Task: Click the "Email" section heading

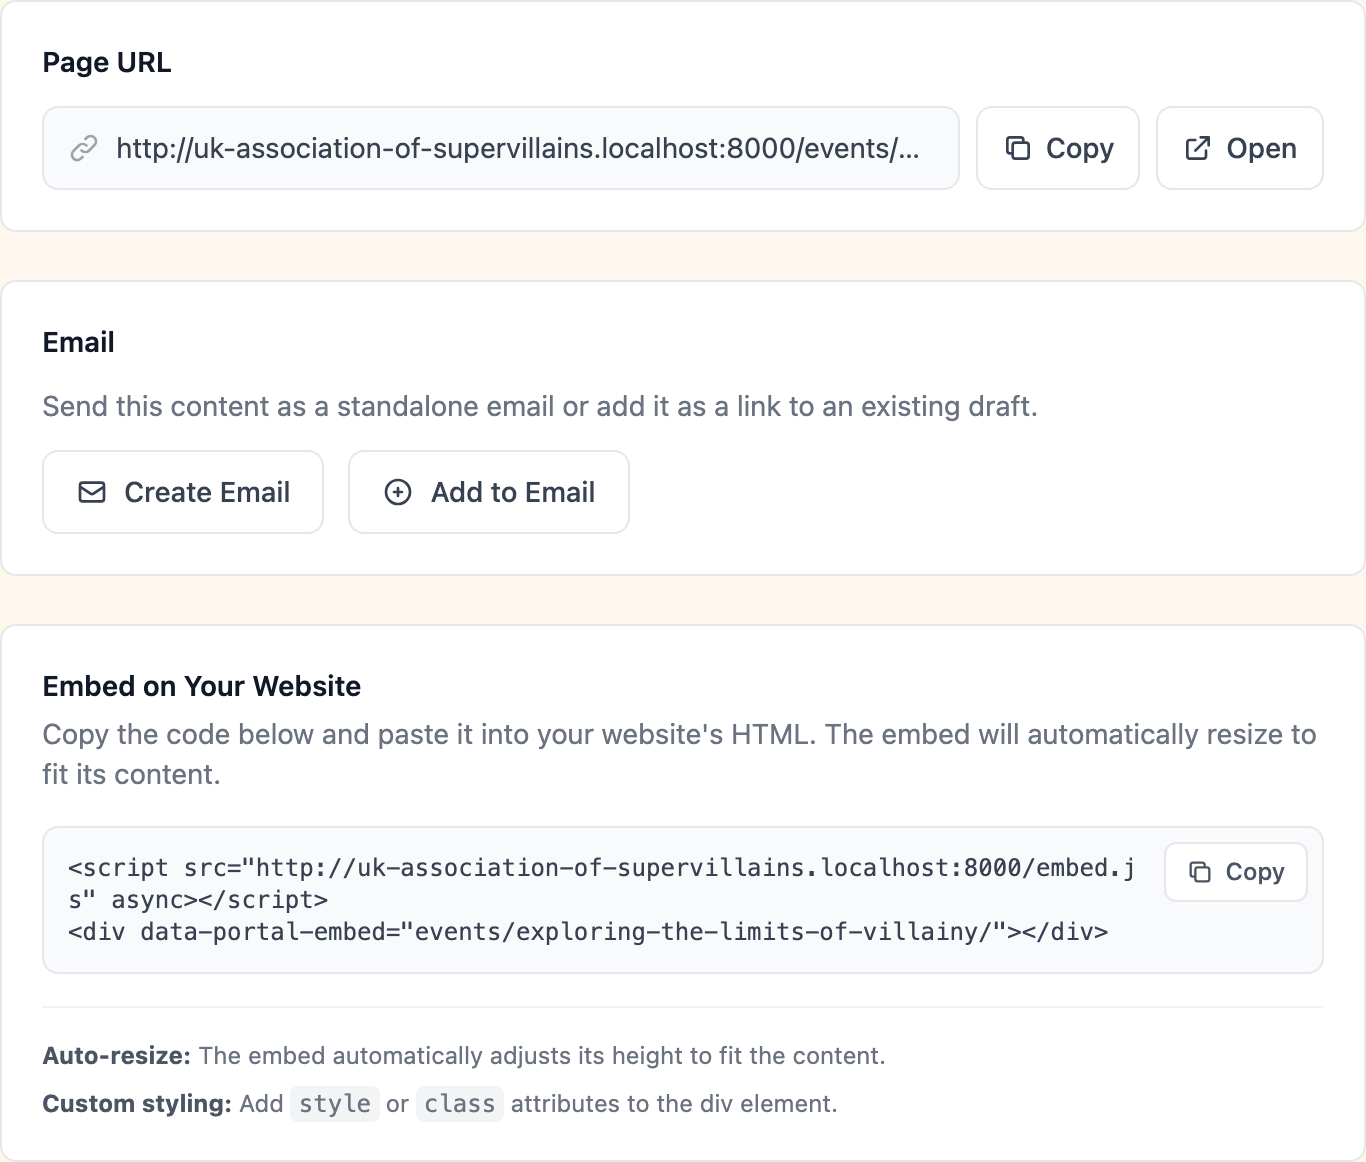Action: [79, 342]
